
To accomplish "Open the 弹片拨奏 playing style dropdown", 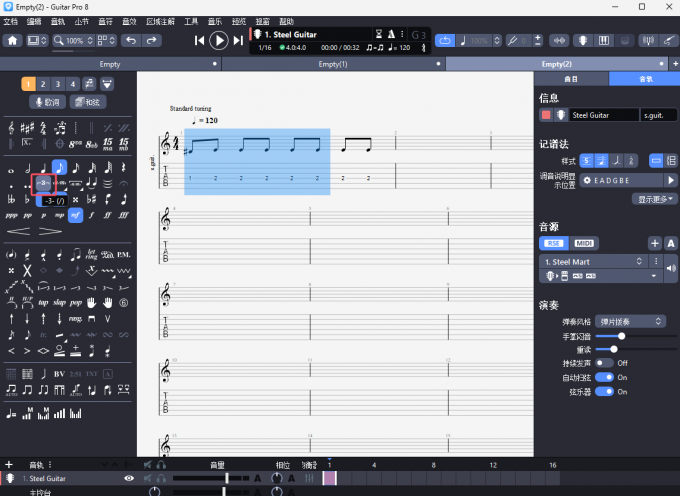I will tap(629, 322).
